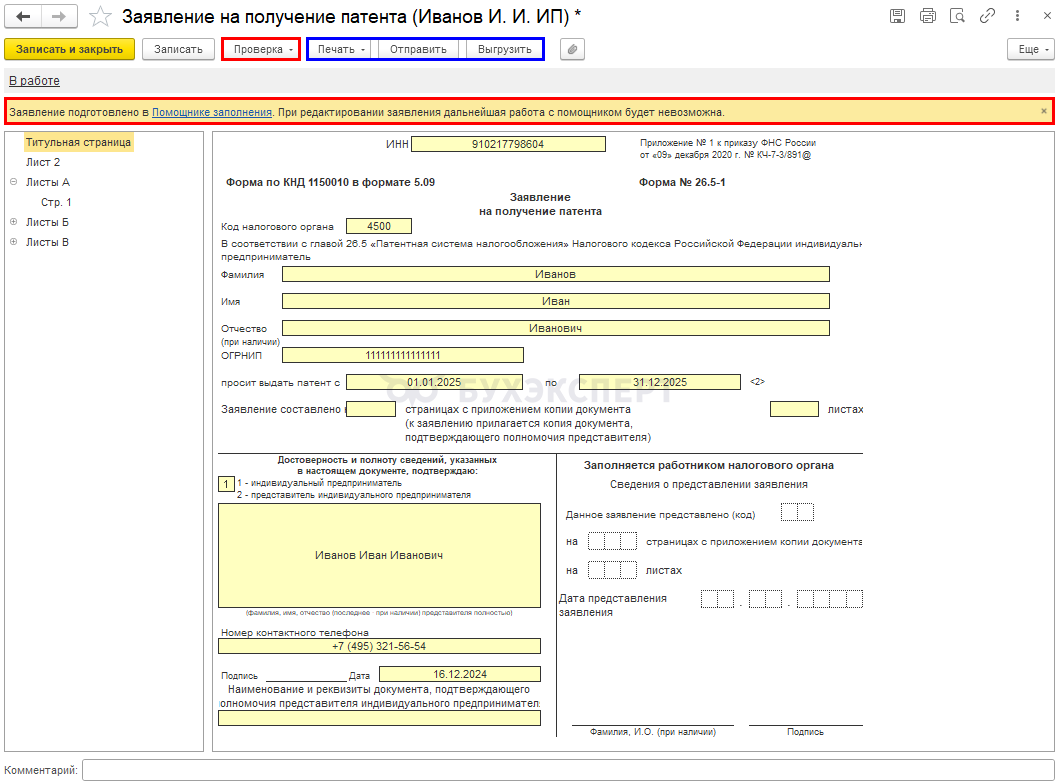Open the 'Помощнике заполнения' link
The width and height of the screenshot is (1056, 782).
point(212,112)
